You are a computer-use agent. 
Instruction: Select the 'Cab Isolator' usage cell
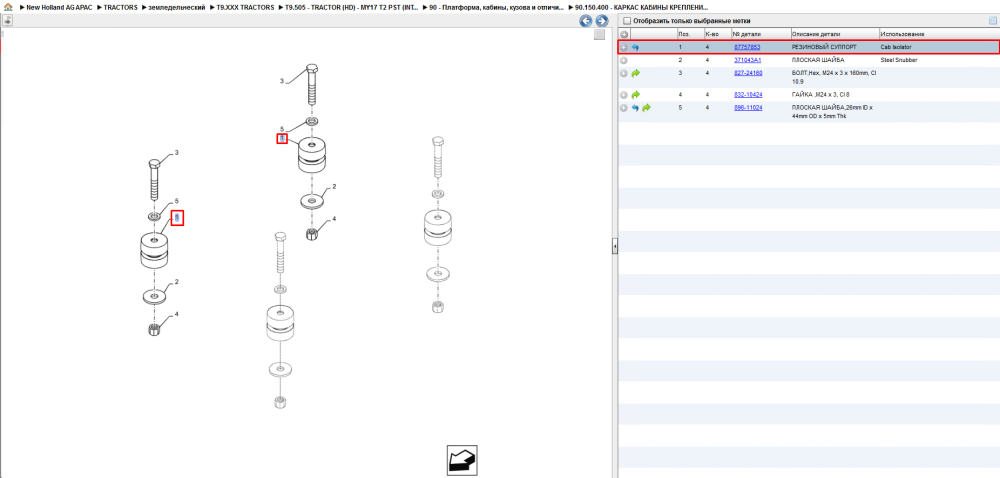[897, 47]
